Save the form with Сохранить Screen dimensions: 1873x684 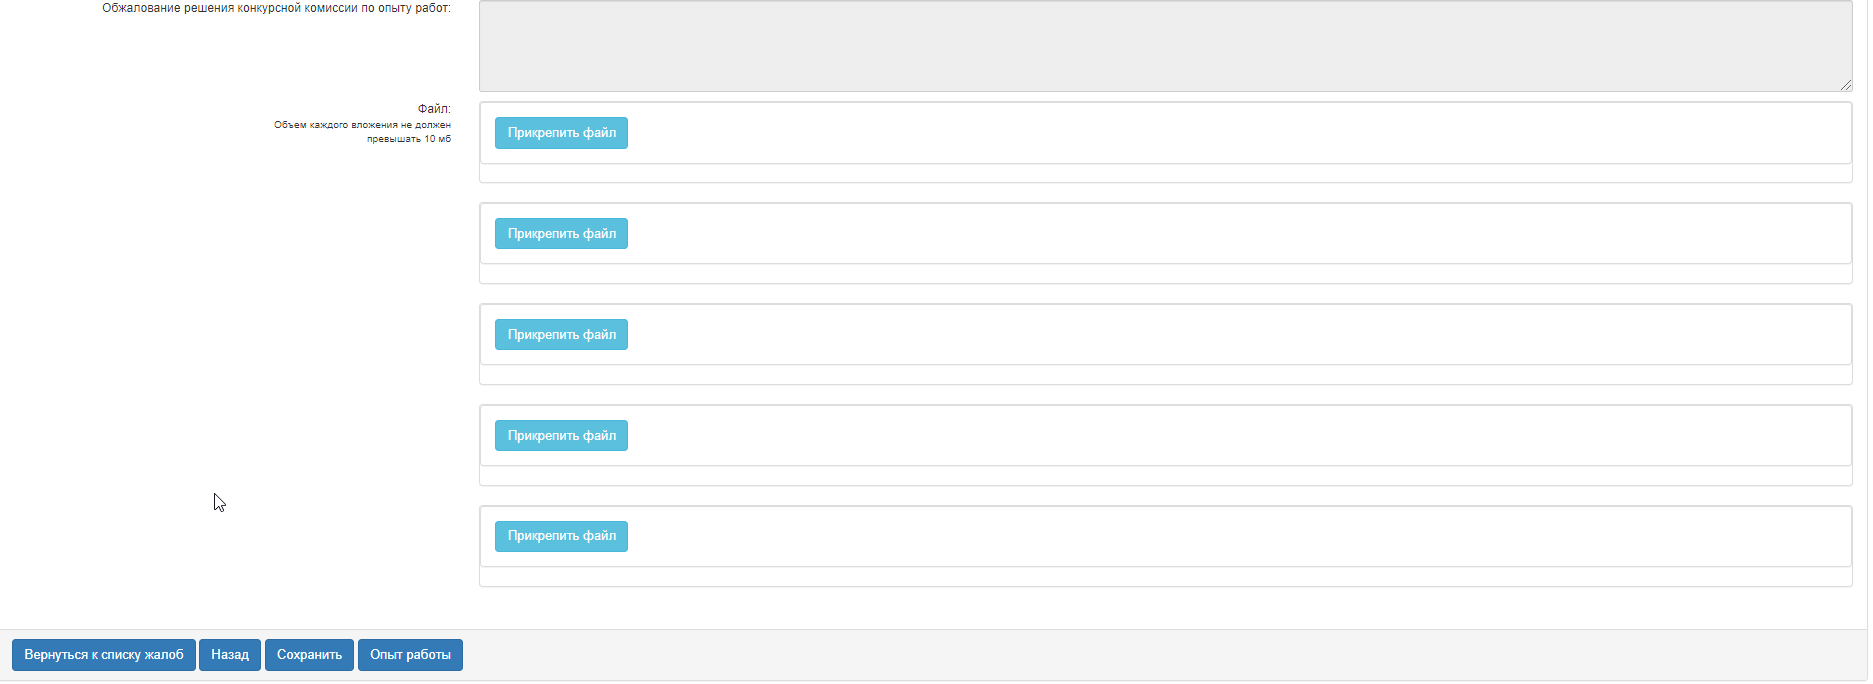click(309, 655)
